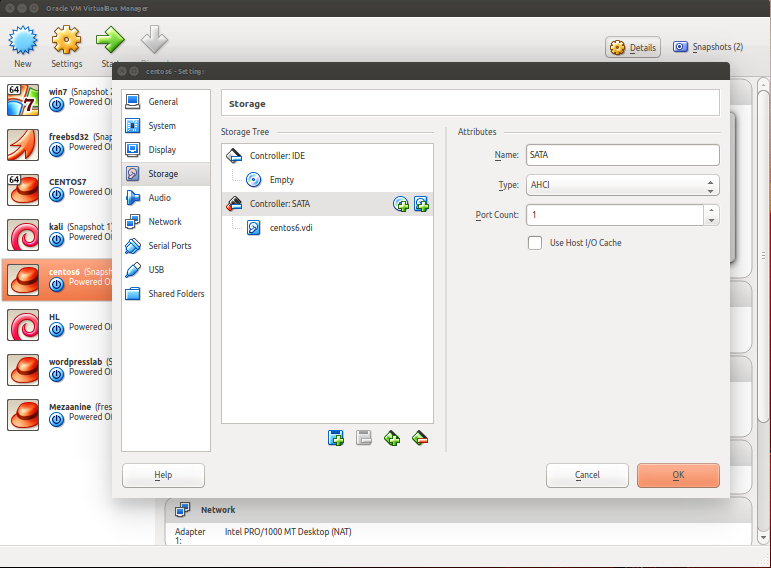Enable the Use Host I/O Cache checkbox
Image resolution: width=771 pixels, height=568 pixels.
coord(535,243)
